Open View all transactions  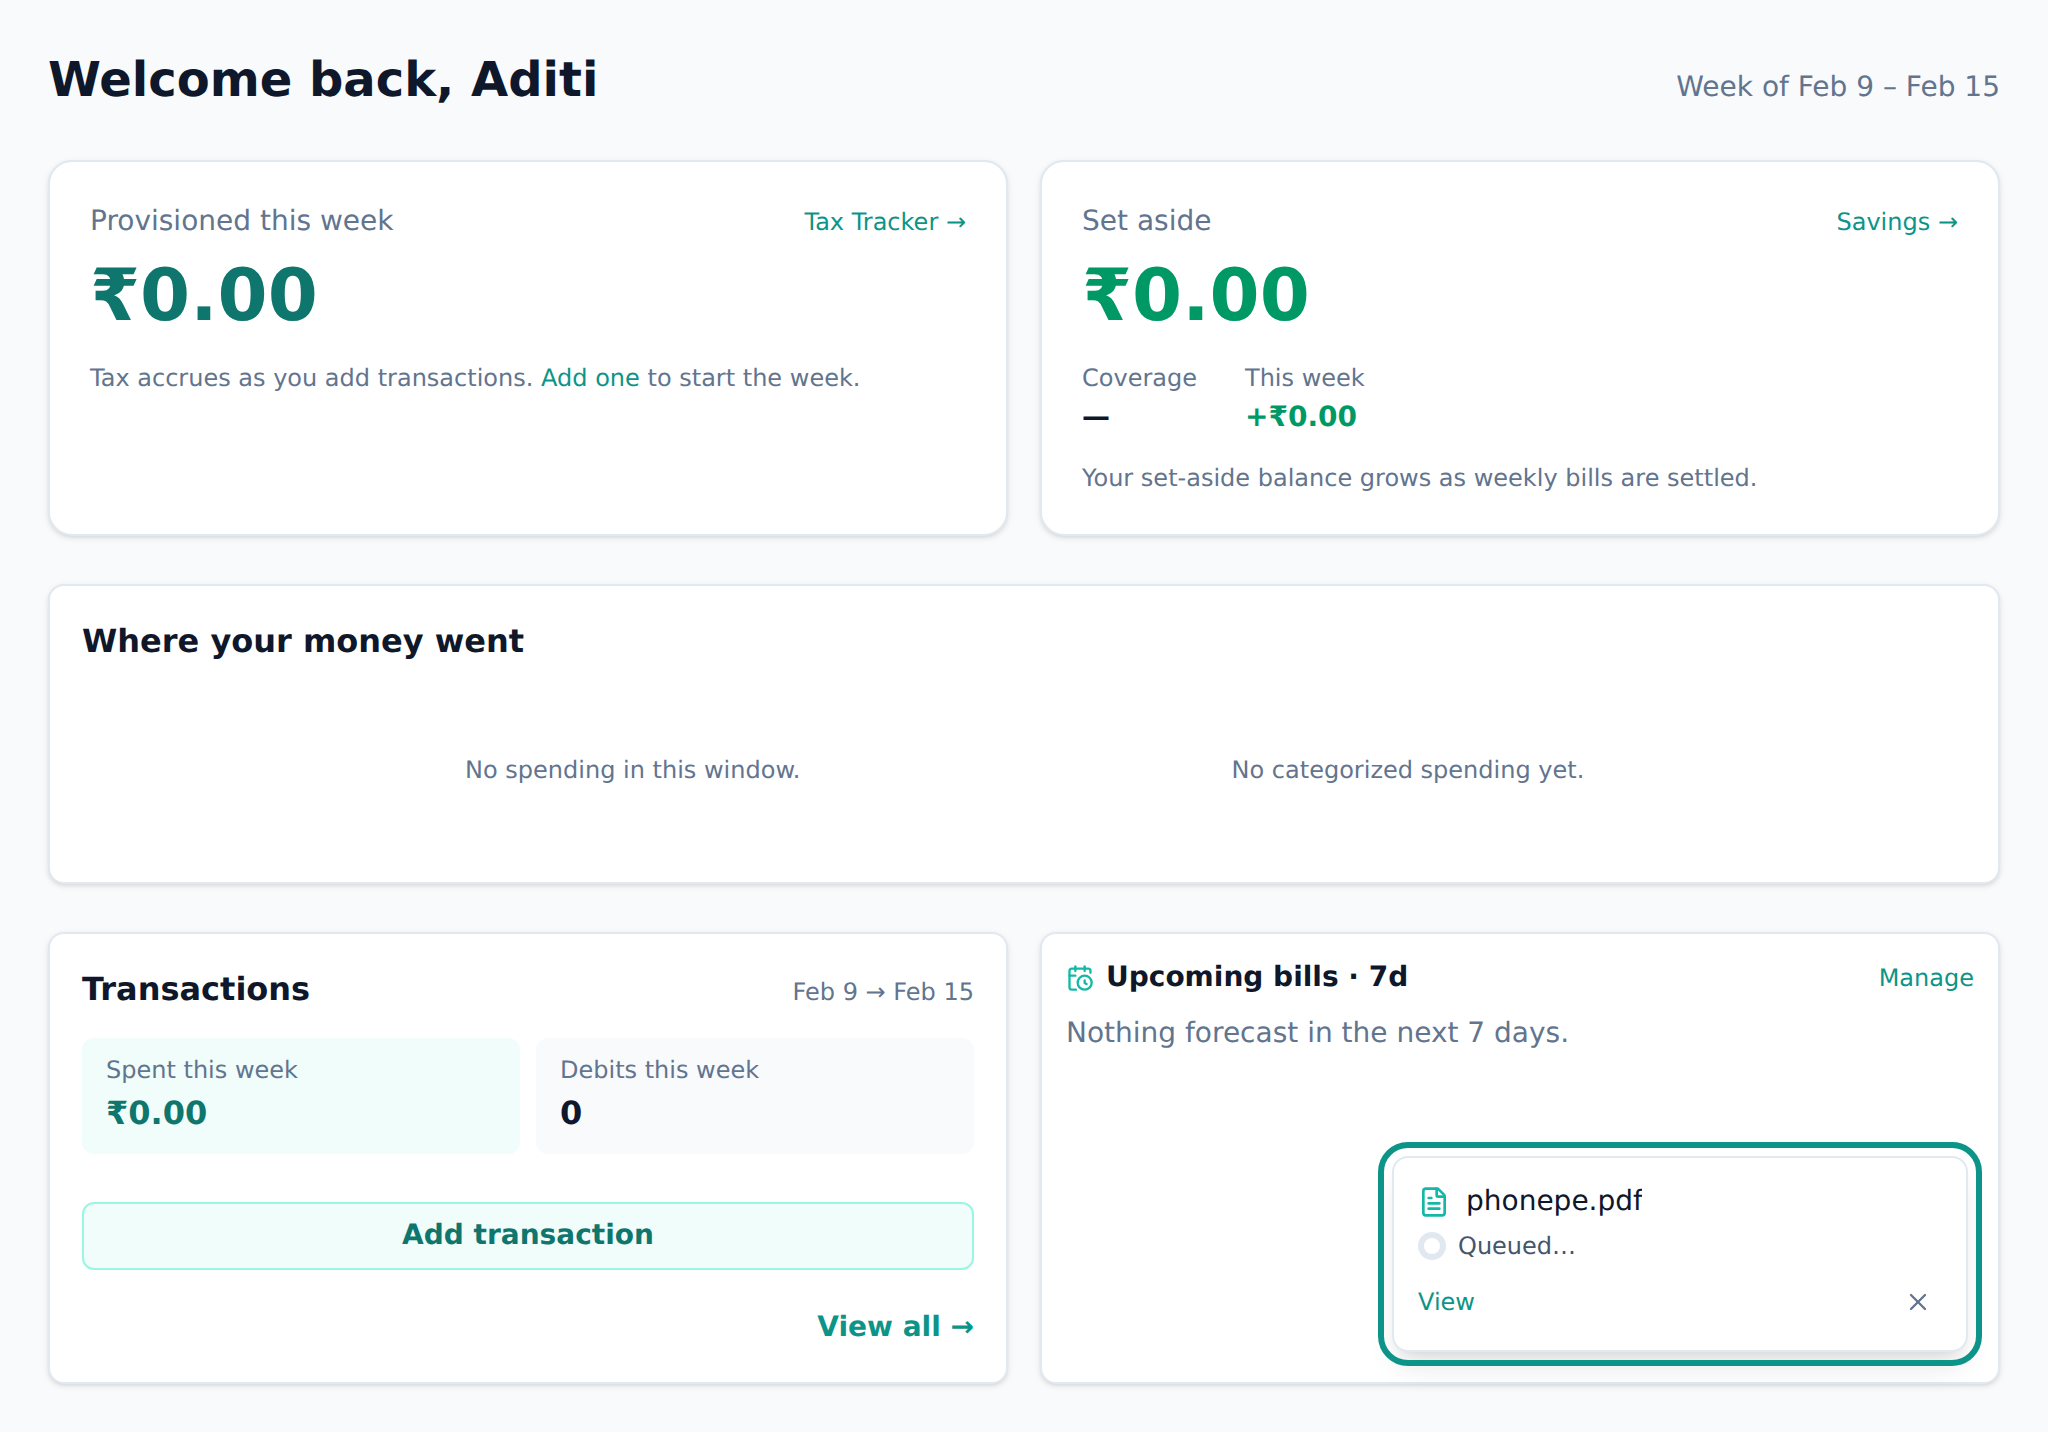pos(895,1326)
